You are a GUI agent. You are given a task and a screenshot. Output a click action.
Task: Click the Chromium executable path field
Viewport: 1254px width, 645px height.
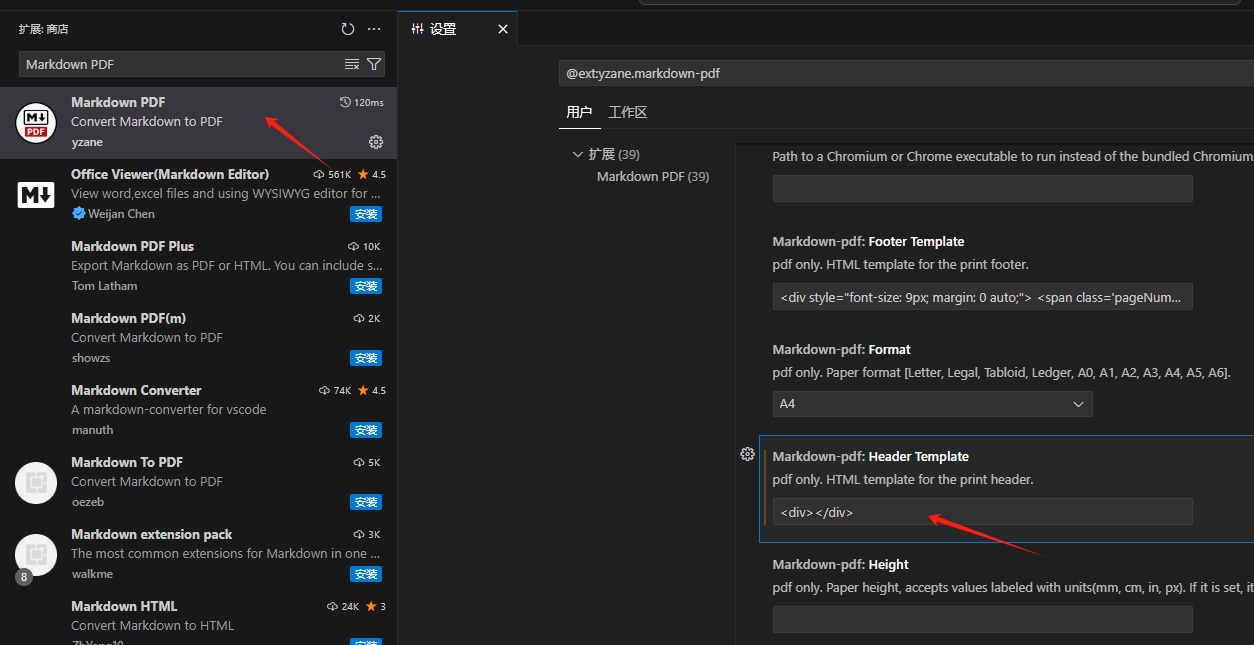(x=982, y=188)
